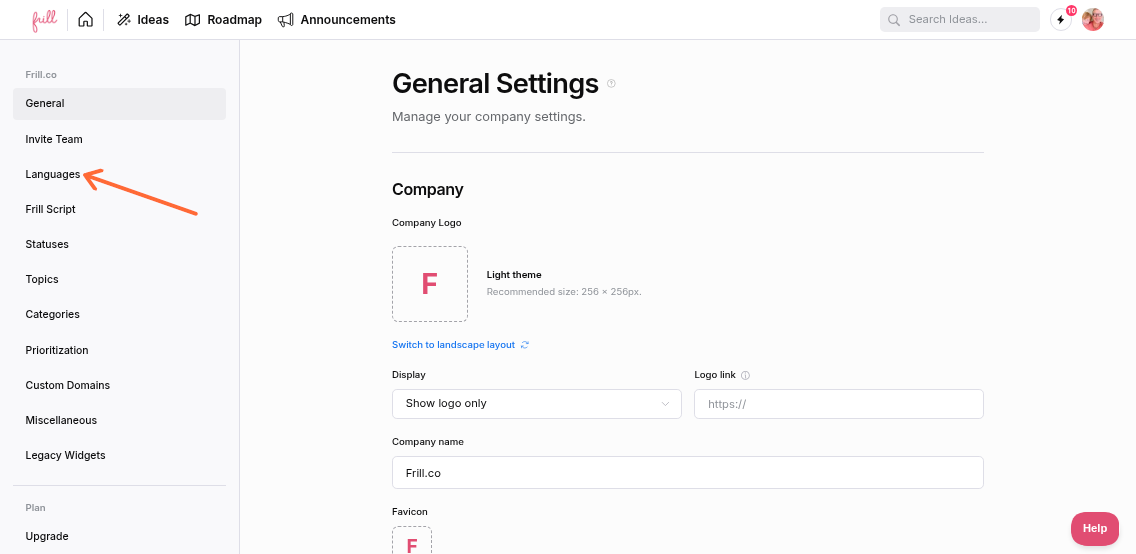
Task: Click the Ideas wand icon
Action: [x=124, y=20]
